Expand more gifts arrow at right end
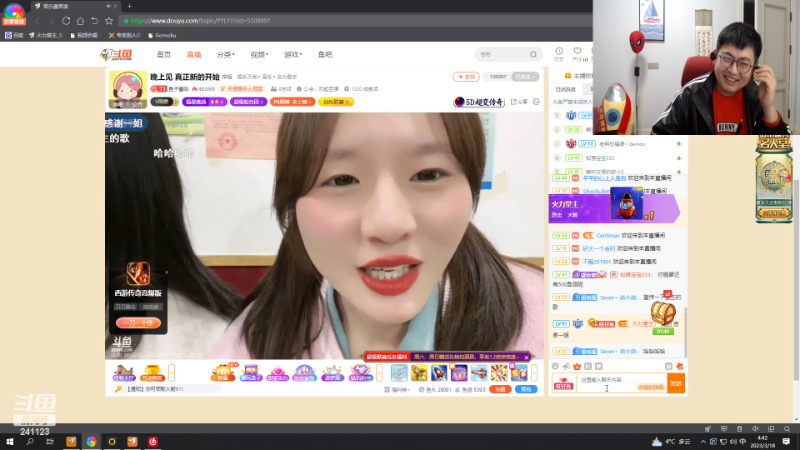800x450 pixels. (534, 373)
